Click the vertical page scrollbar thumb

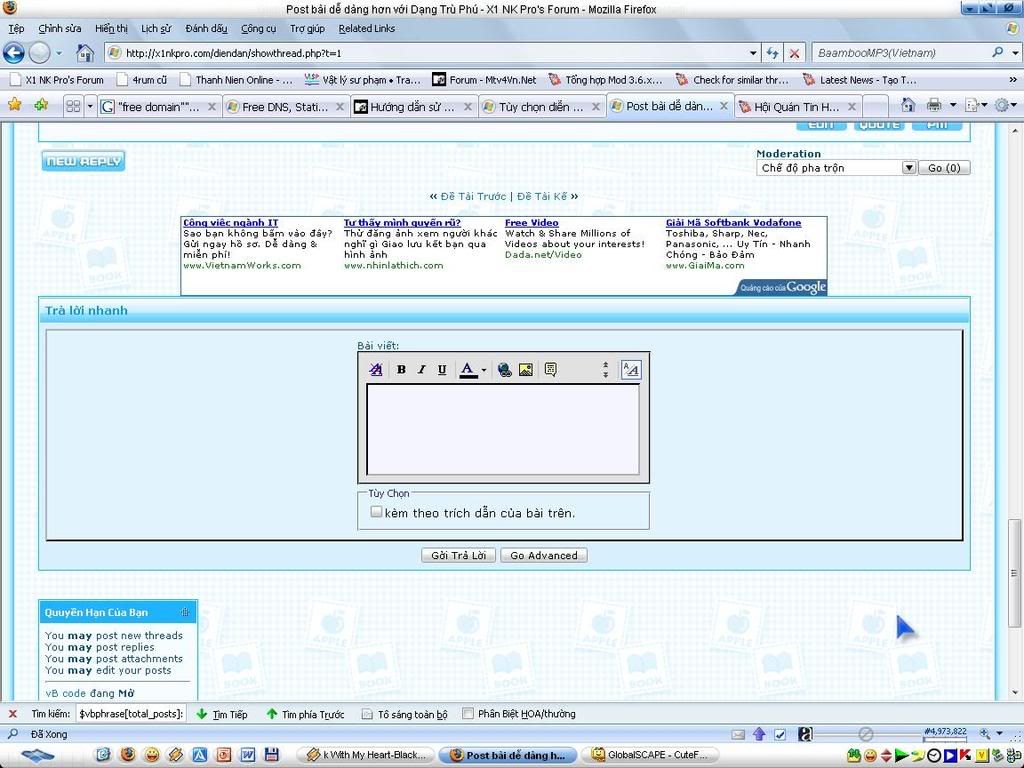(1014, 572)
